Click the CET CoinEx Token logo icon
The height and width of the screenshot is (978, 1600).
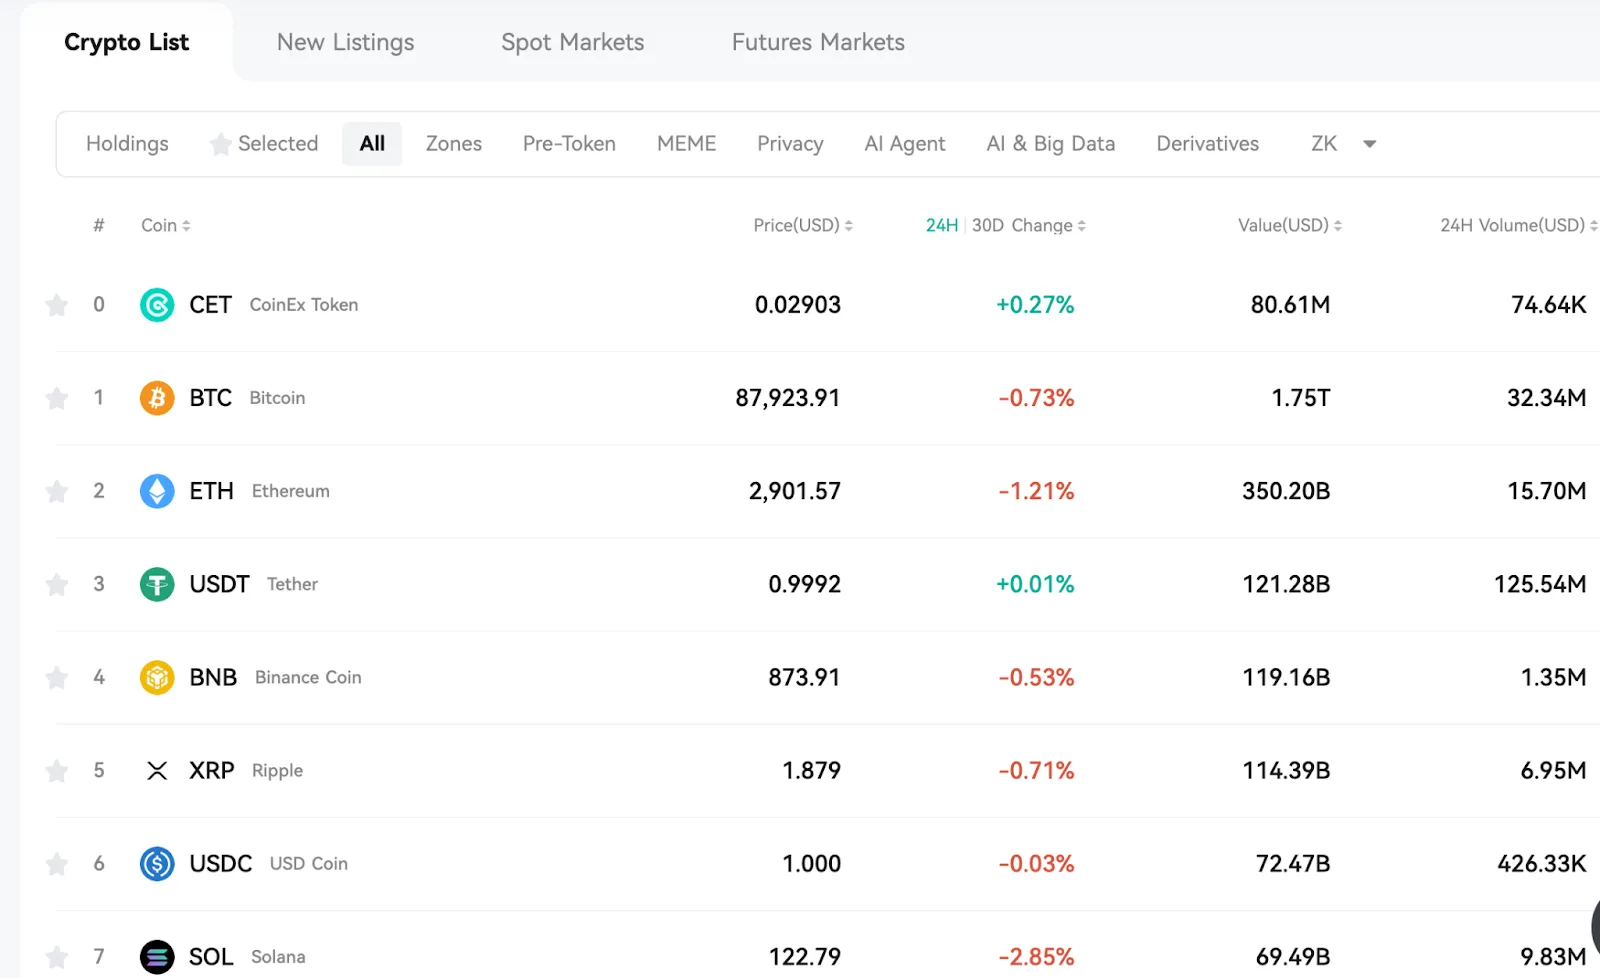click(x=157, y=304)
